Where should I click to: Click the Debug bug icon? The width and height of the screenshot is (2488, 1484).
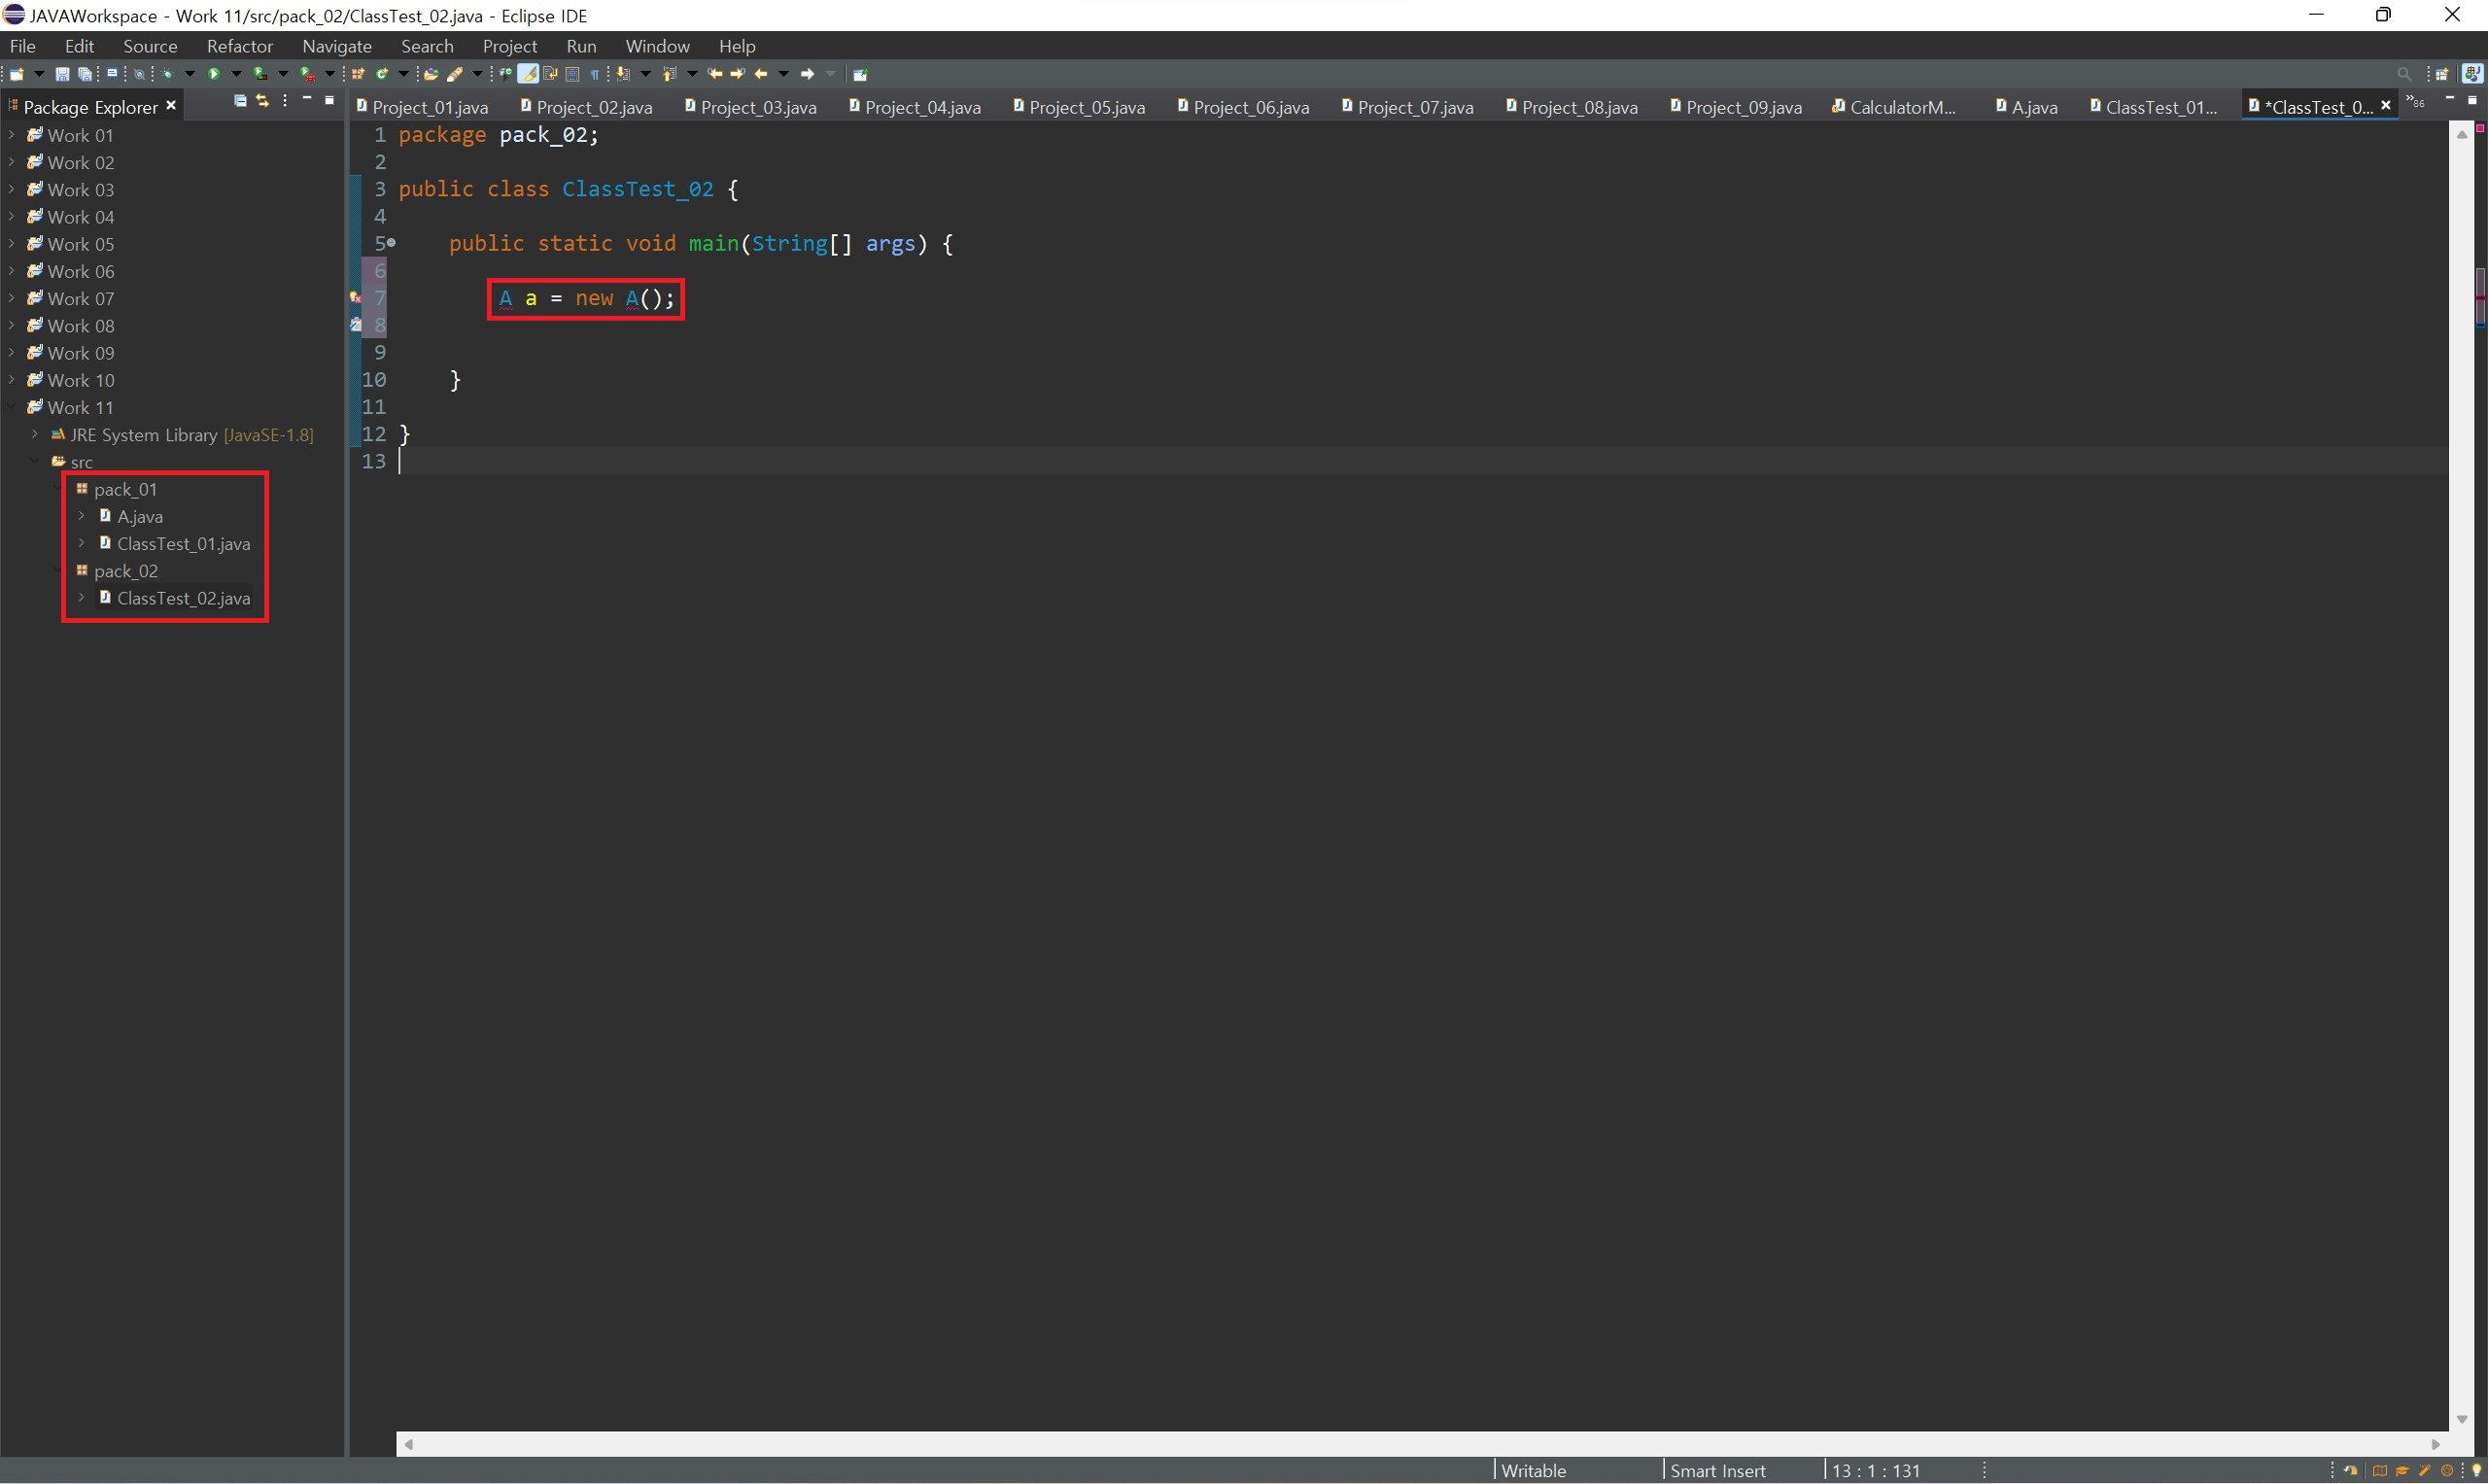(168, 74)
